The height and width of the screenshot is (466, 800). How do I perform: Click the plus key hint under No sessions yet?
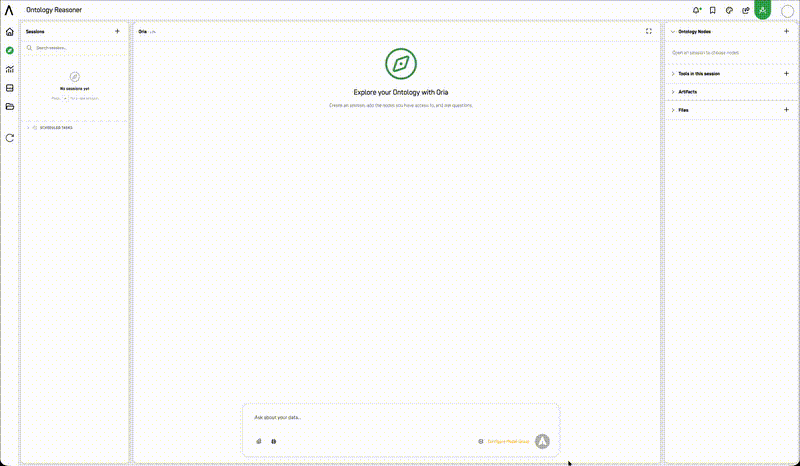[65, 98]
